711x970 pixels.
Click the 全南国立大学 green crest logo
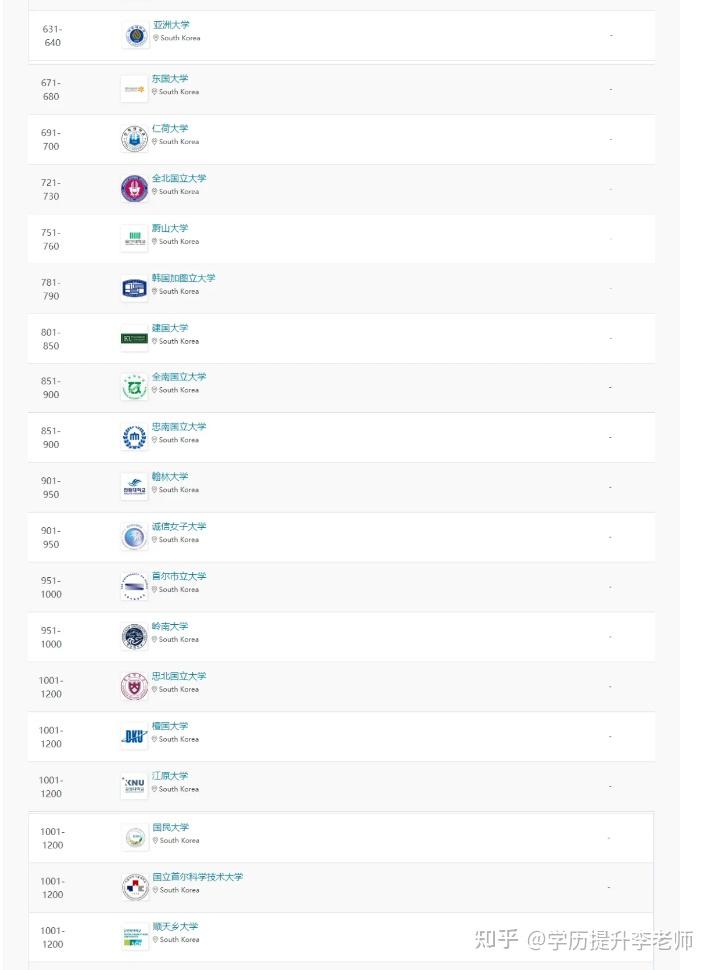point(134,388)
